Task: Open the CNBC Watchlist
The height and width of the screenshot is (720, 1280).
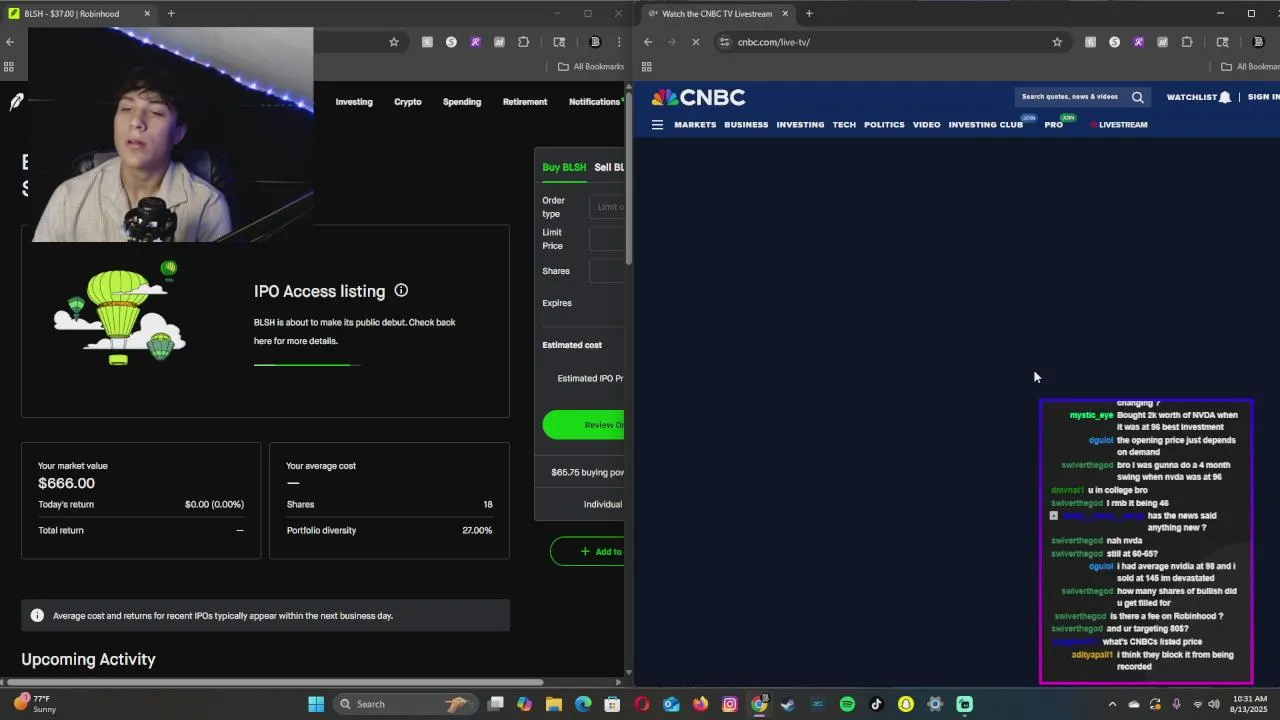Action: (x=1198, y=97)
